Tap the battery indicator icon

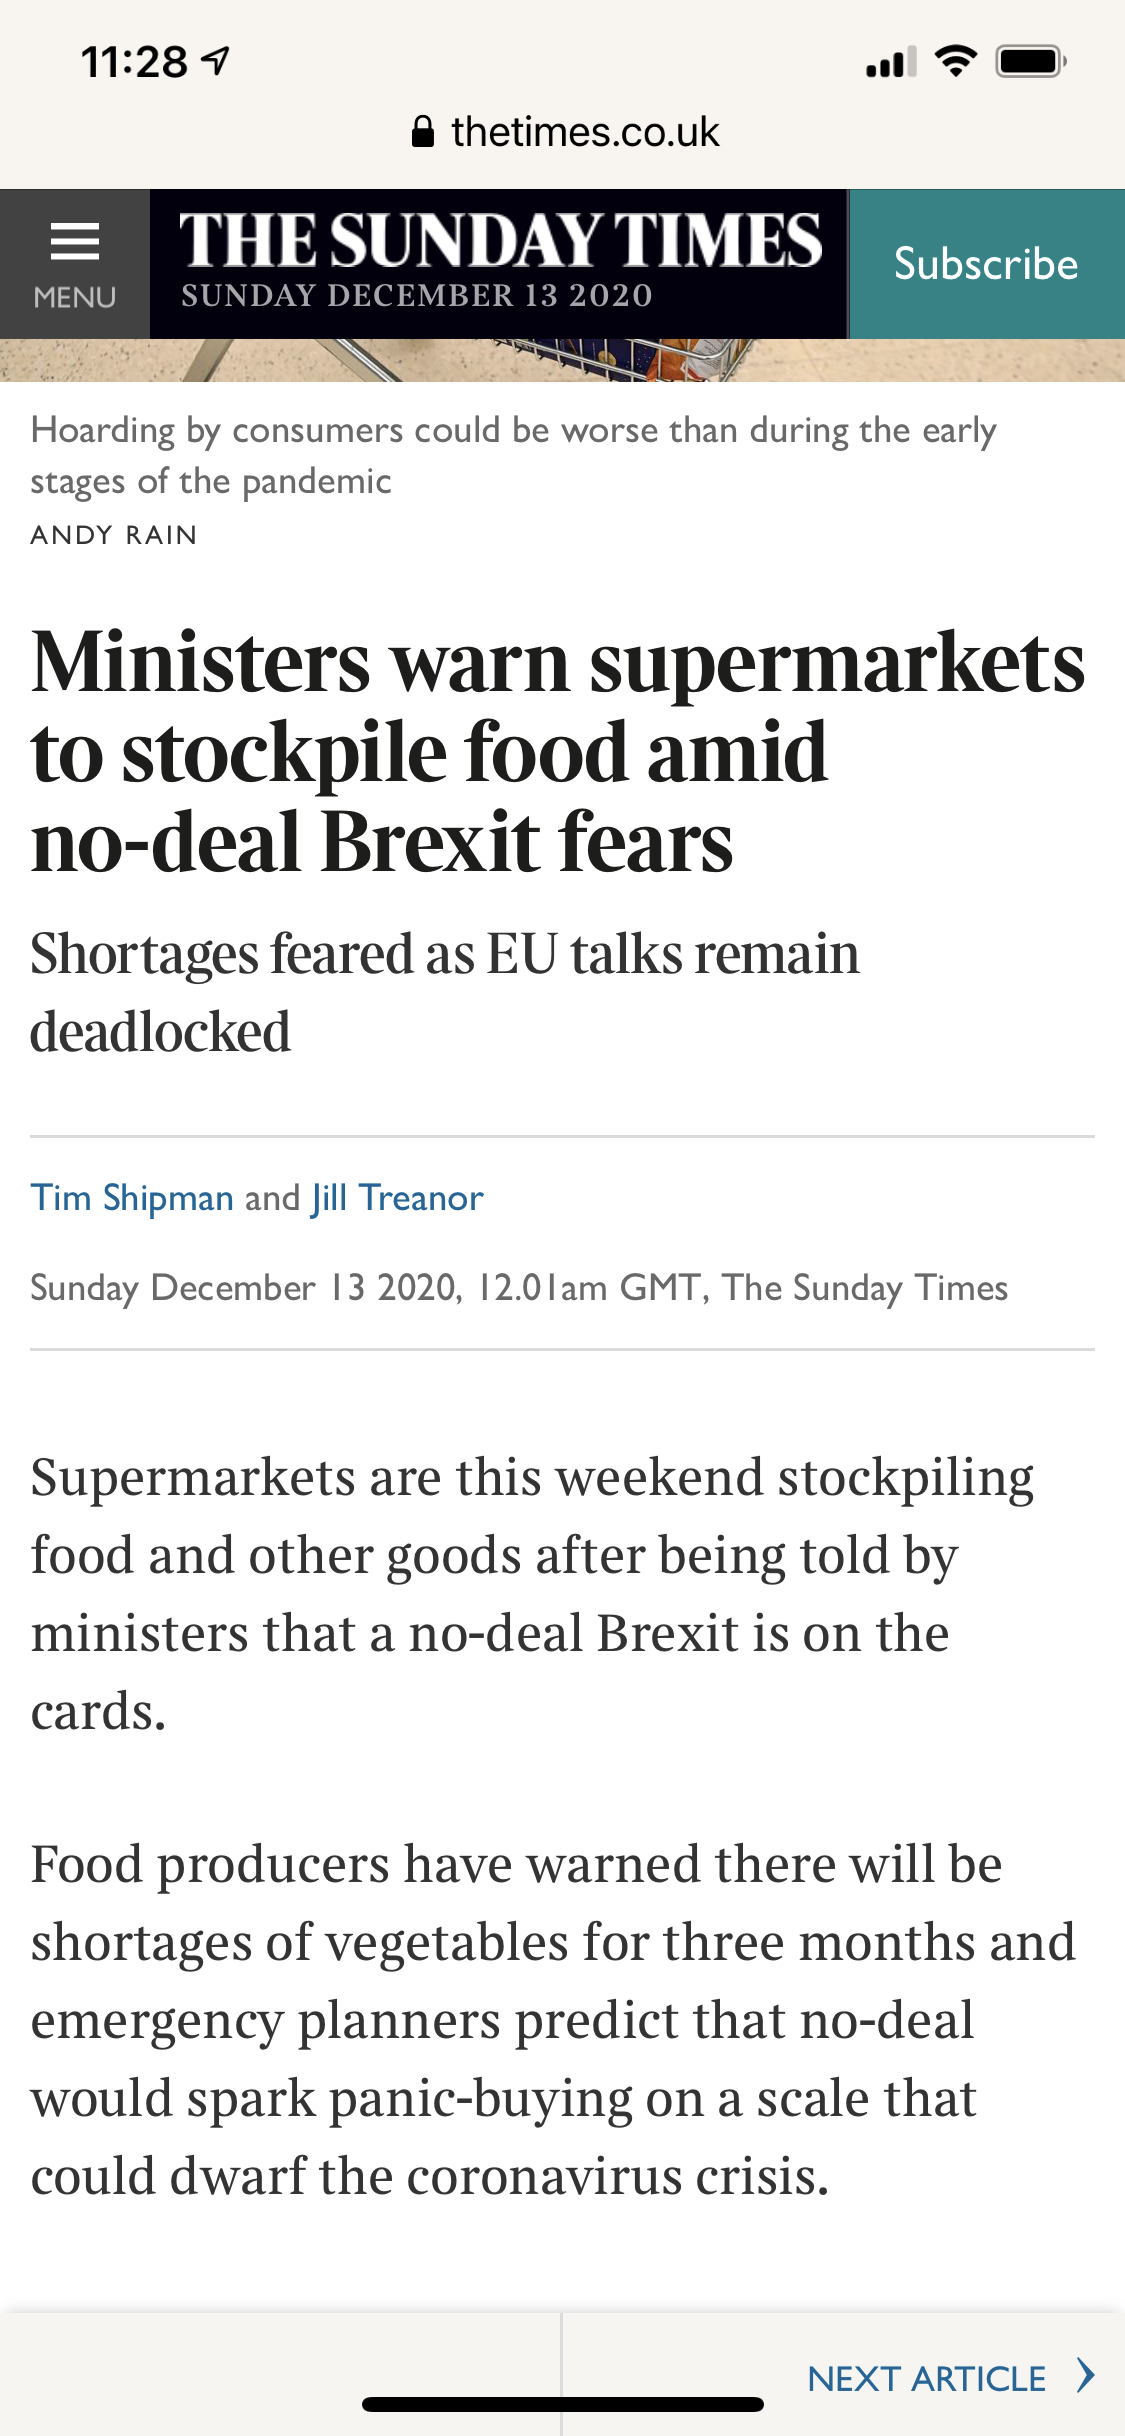pos(1031,62)
